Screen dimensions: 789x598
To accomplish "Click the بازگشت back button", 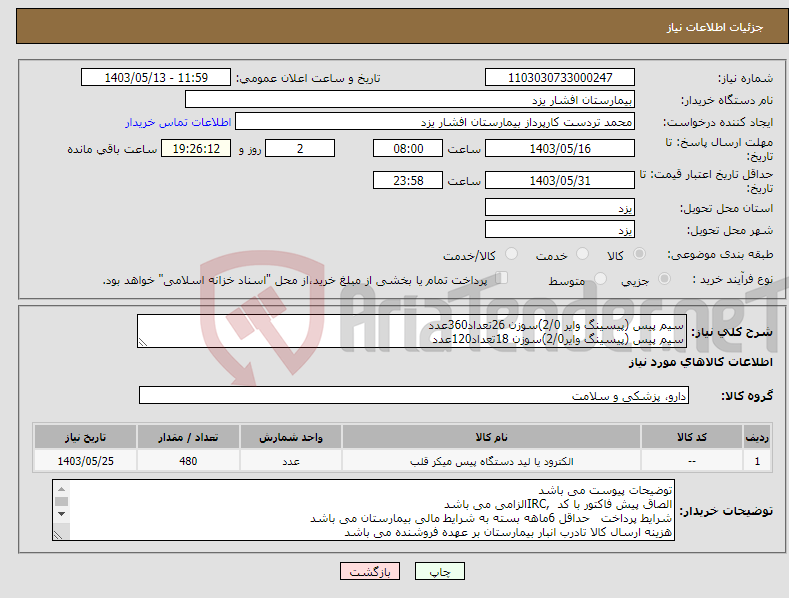I will tap(370, 571).
